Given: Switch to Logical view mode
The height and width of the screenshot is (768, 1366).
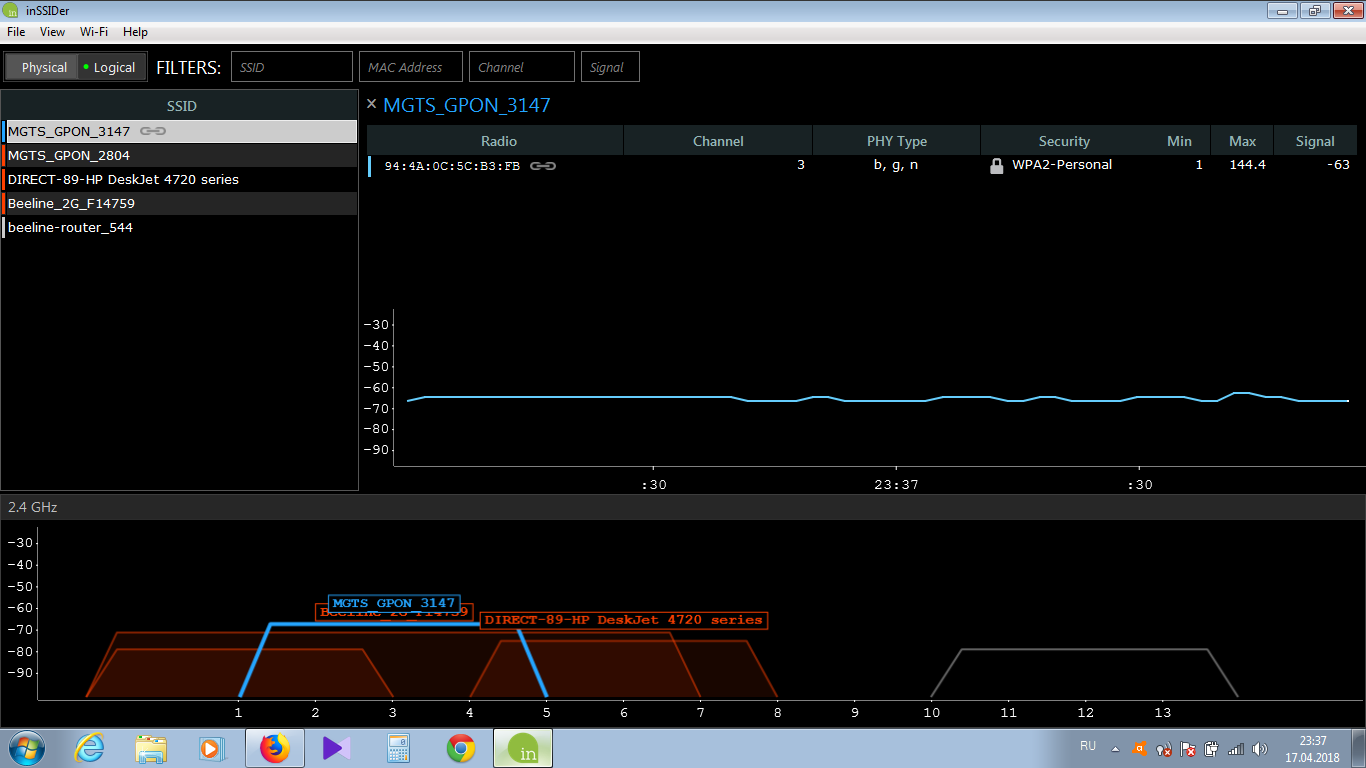Looking at the screenshot, I should point(112,67).
